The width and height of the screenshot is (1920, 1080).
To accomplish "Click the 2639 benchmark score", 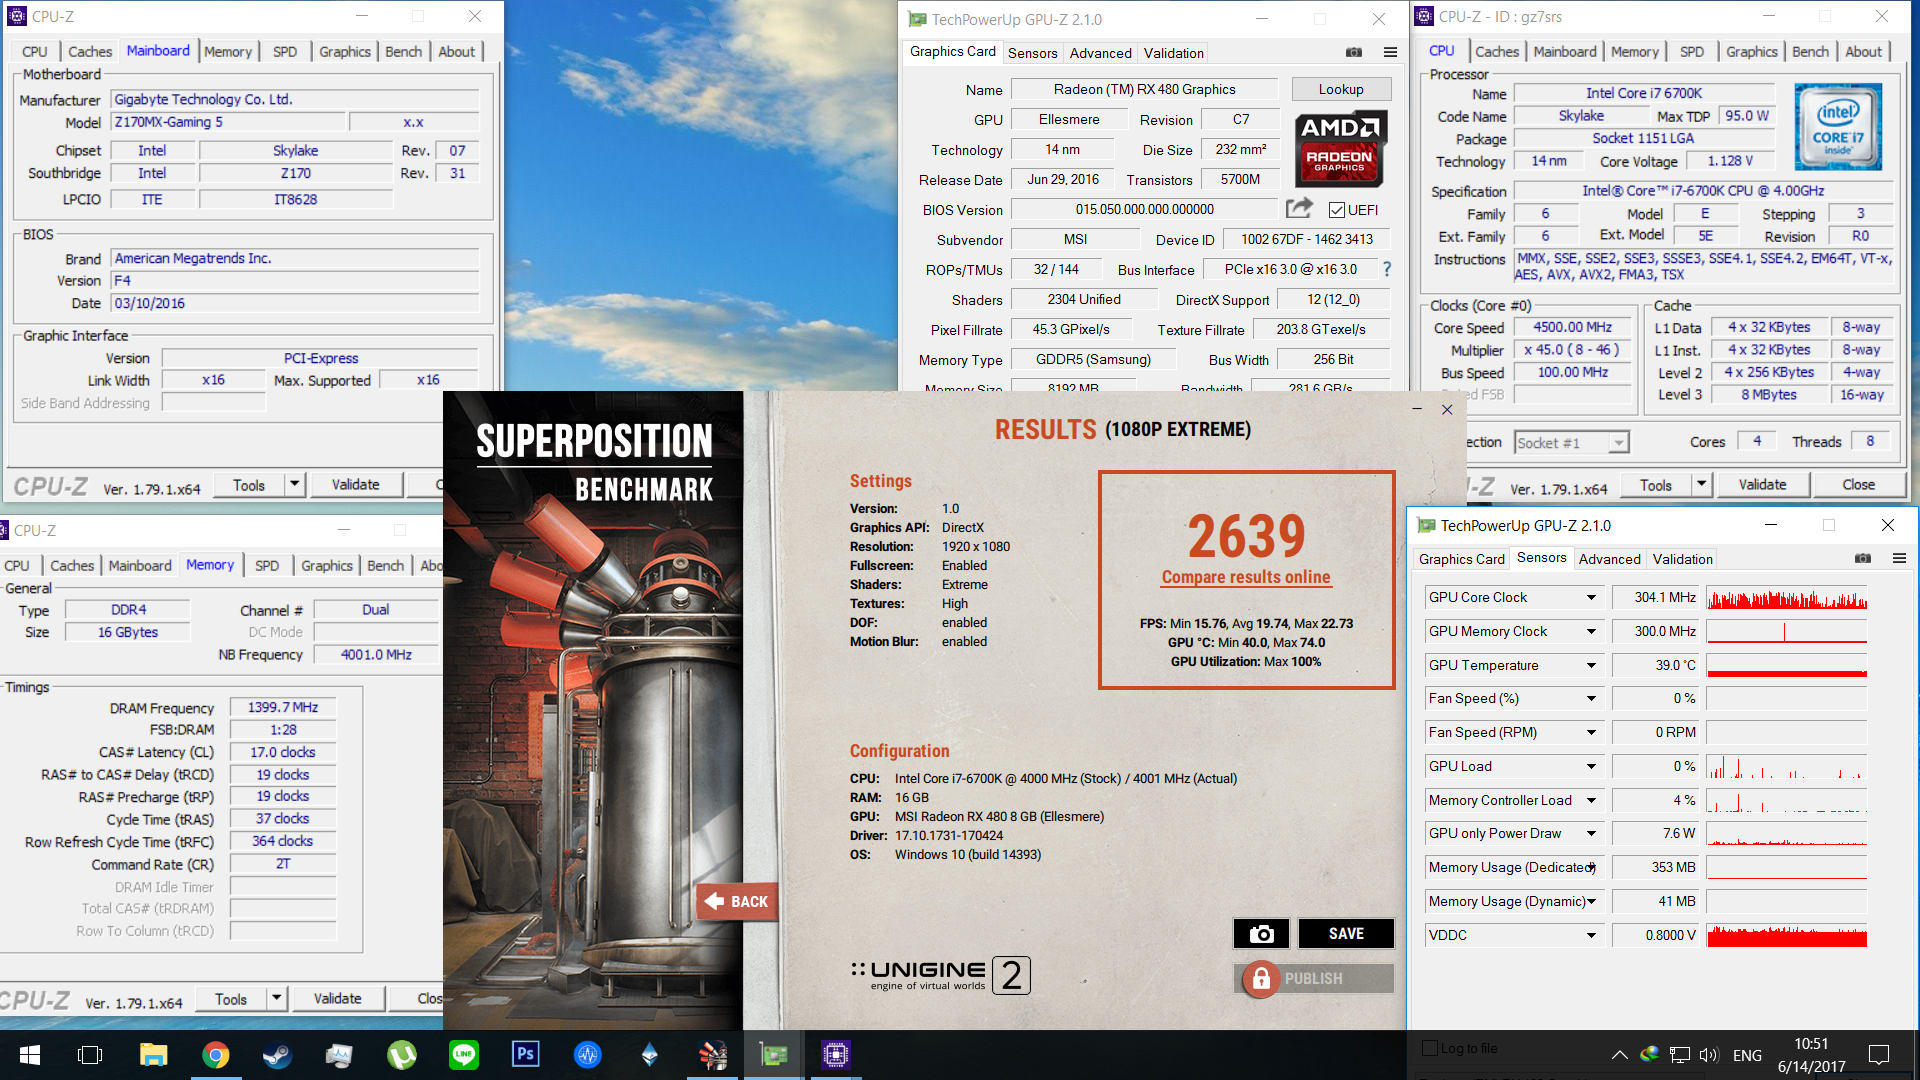I will pos(1247,536).
